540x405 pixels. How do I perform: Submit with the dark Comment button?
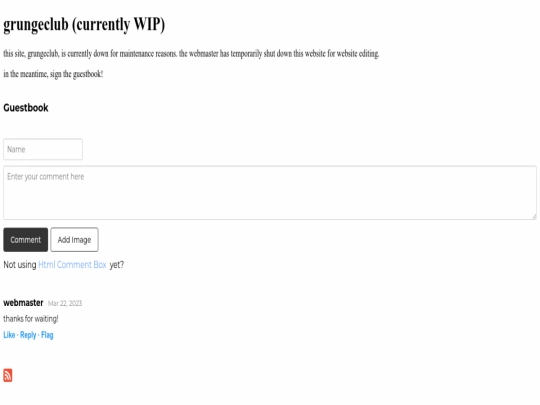click(26, 240)
